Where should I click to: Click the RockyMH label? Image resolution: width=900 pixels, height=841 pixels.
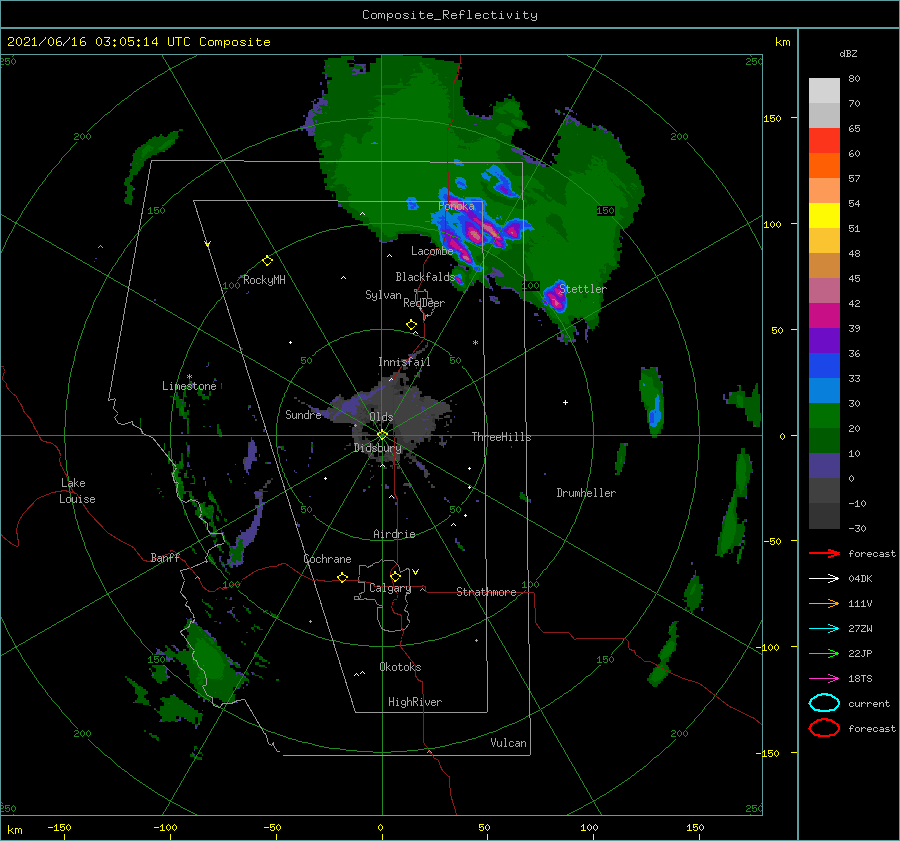click(264, 280)
